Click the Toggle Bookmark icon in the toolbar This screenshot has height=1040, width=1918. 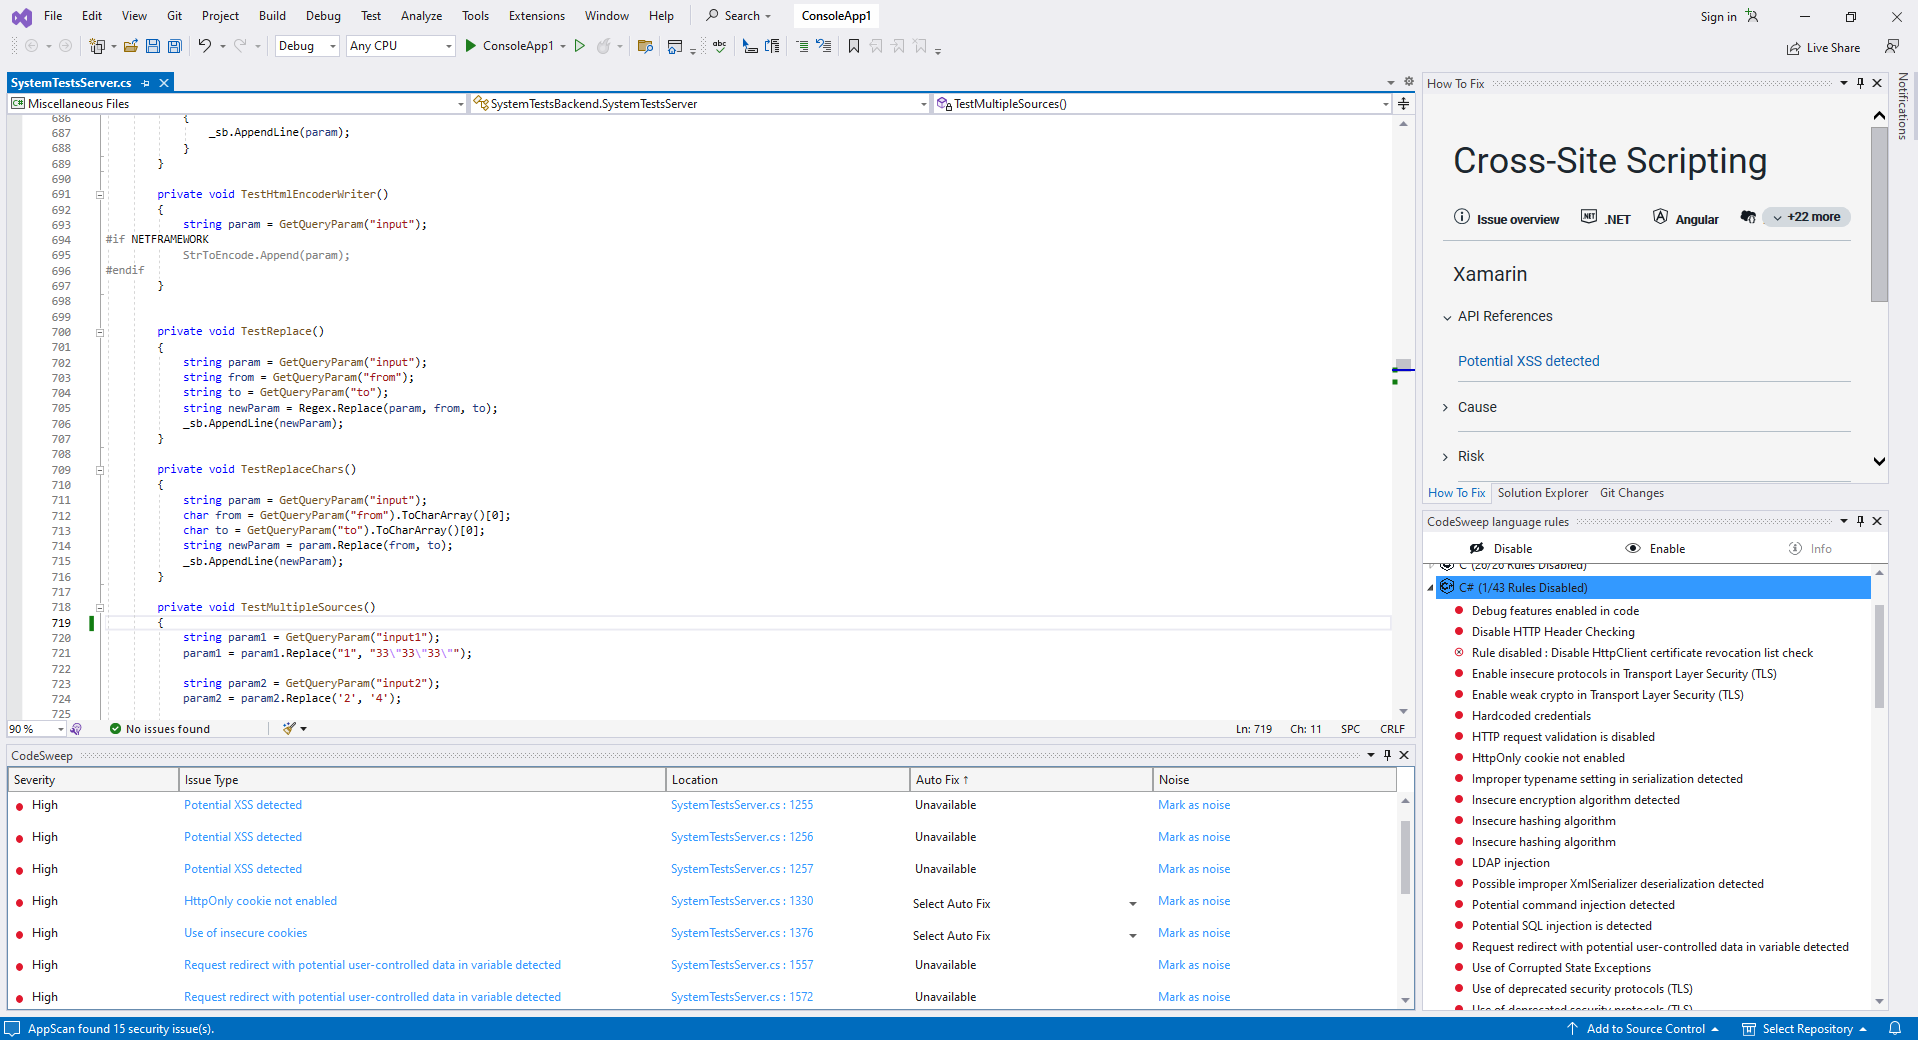[x=854, y=46]
